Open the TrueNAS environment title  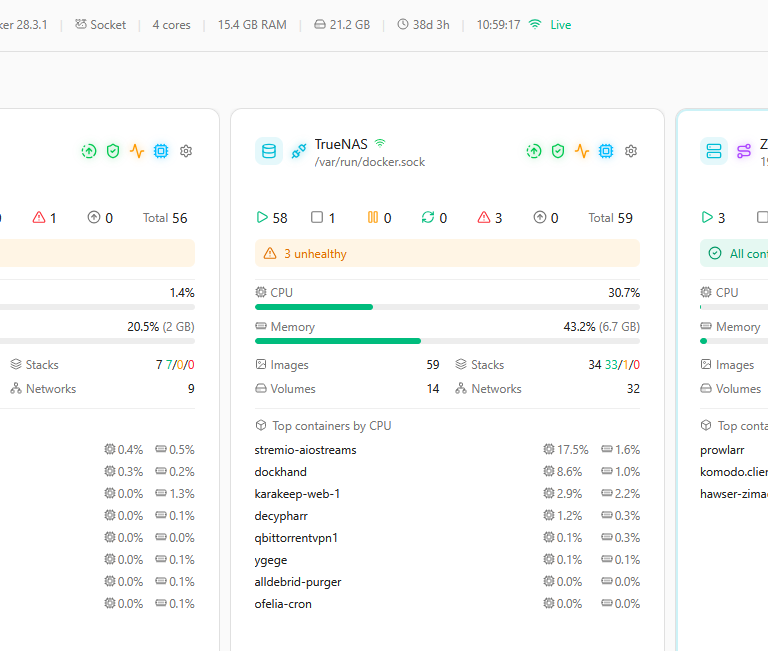coord(341,144)
